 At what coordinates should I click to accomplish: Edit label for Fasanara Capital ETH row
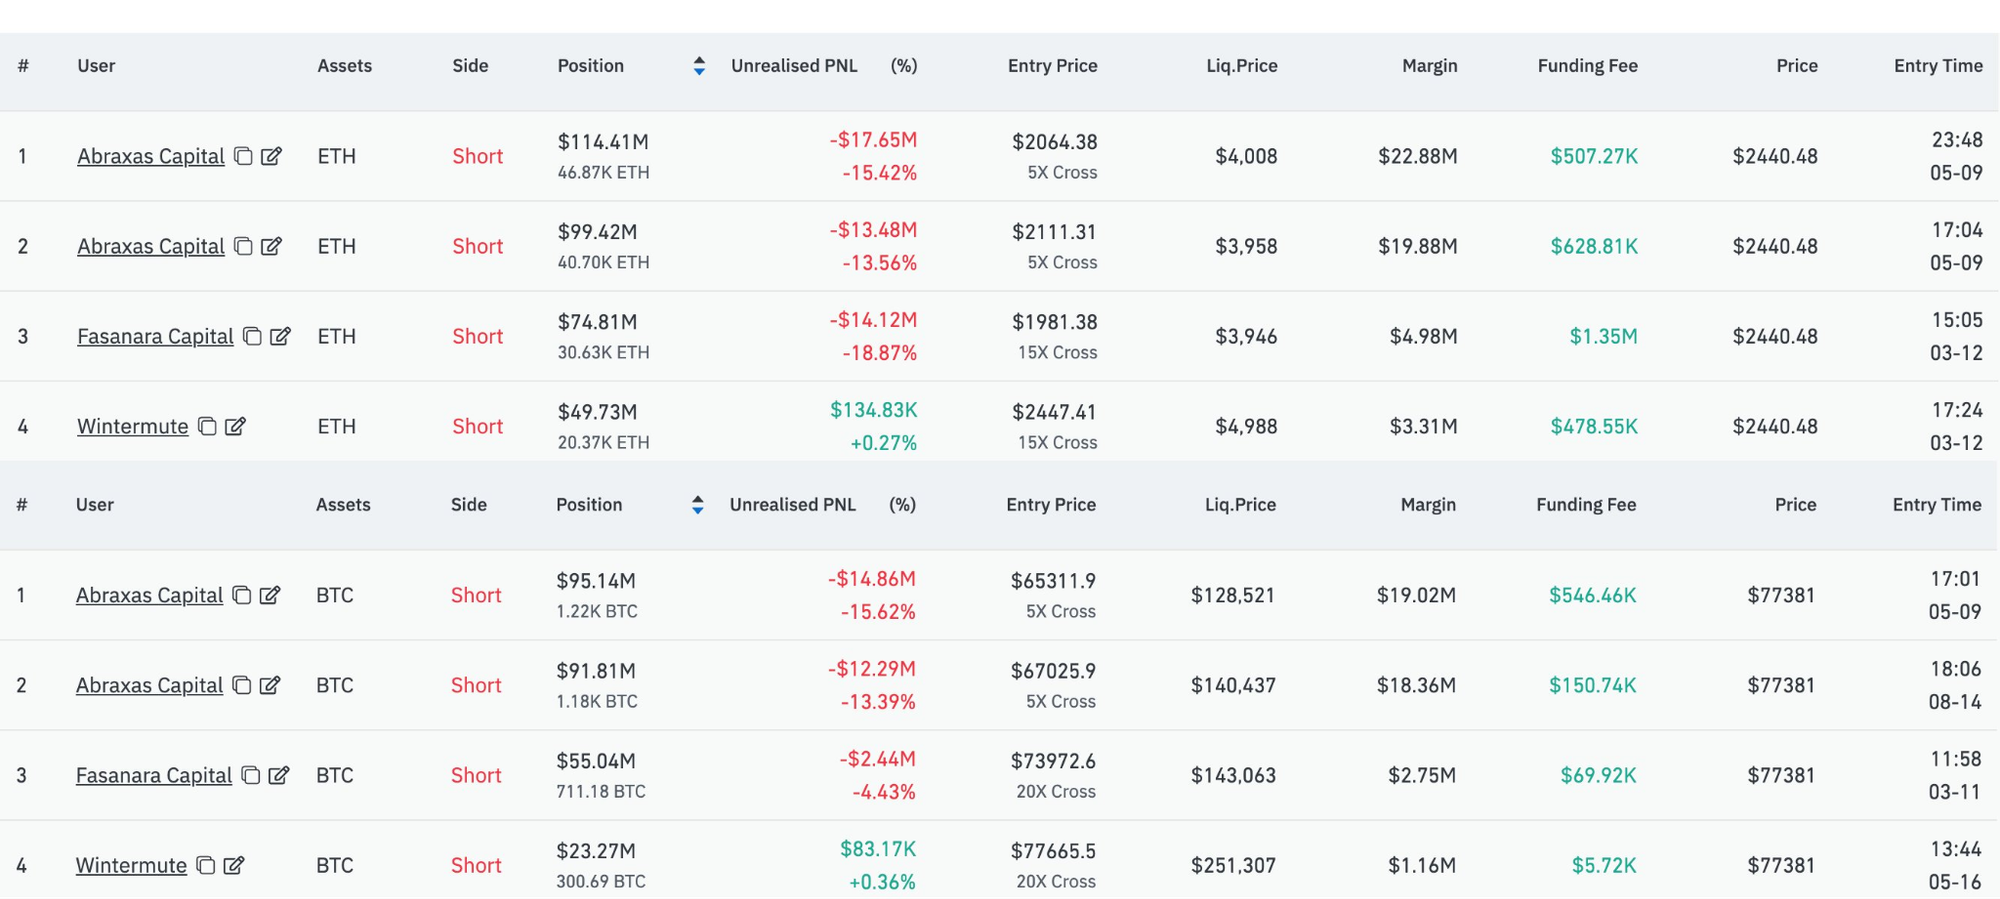click(280, 336)
